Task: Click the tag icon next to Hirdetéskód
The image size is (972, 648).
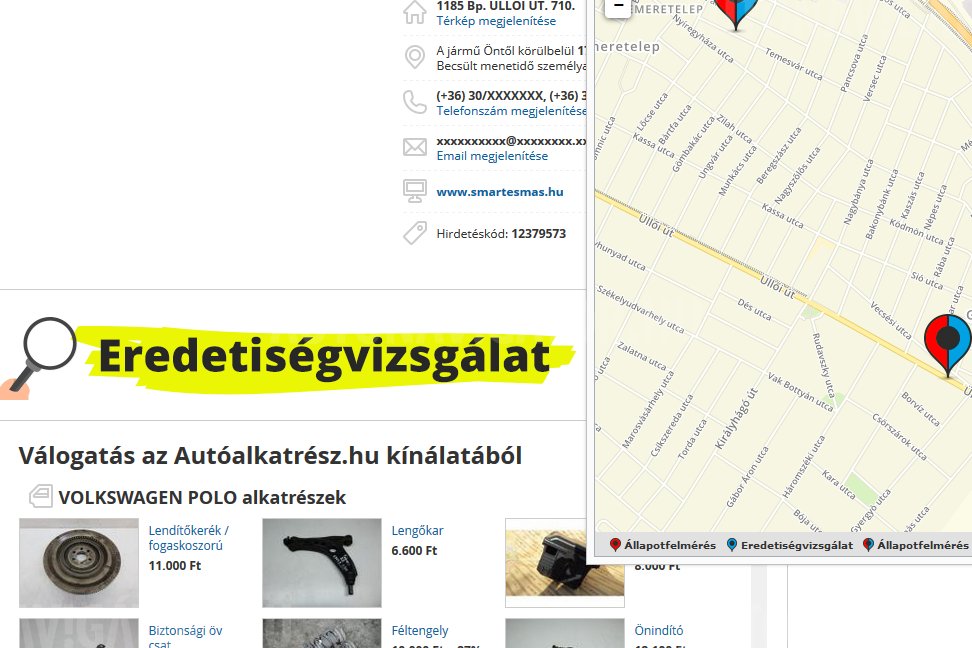Action: (x=414, y=233)
